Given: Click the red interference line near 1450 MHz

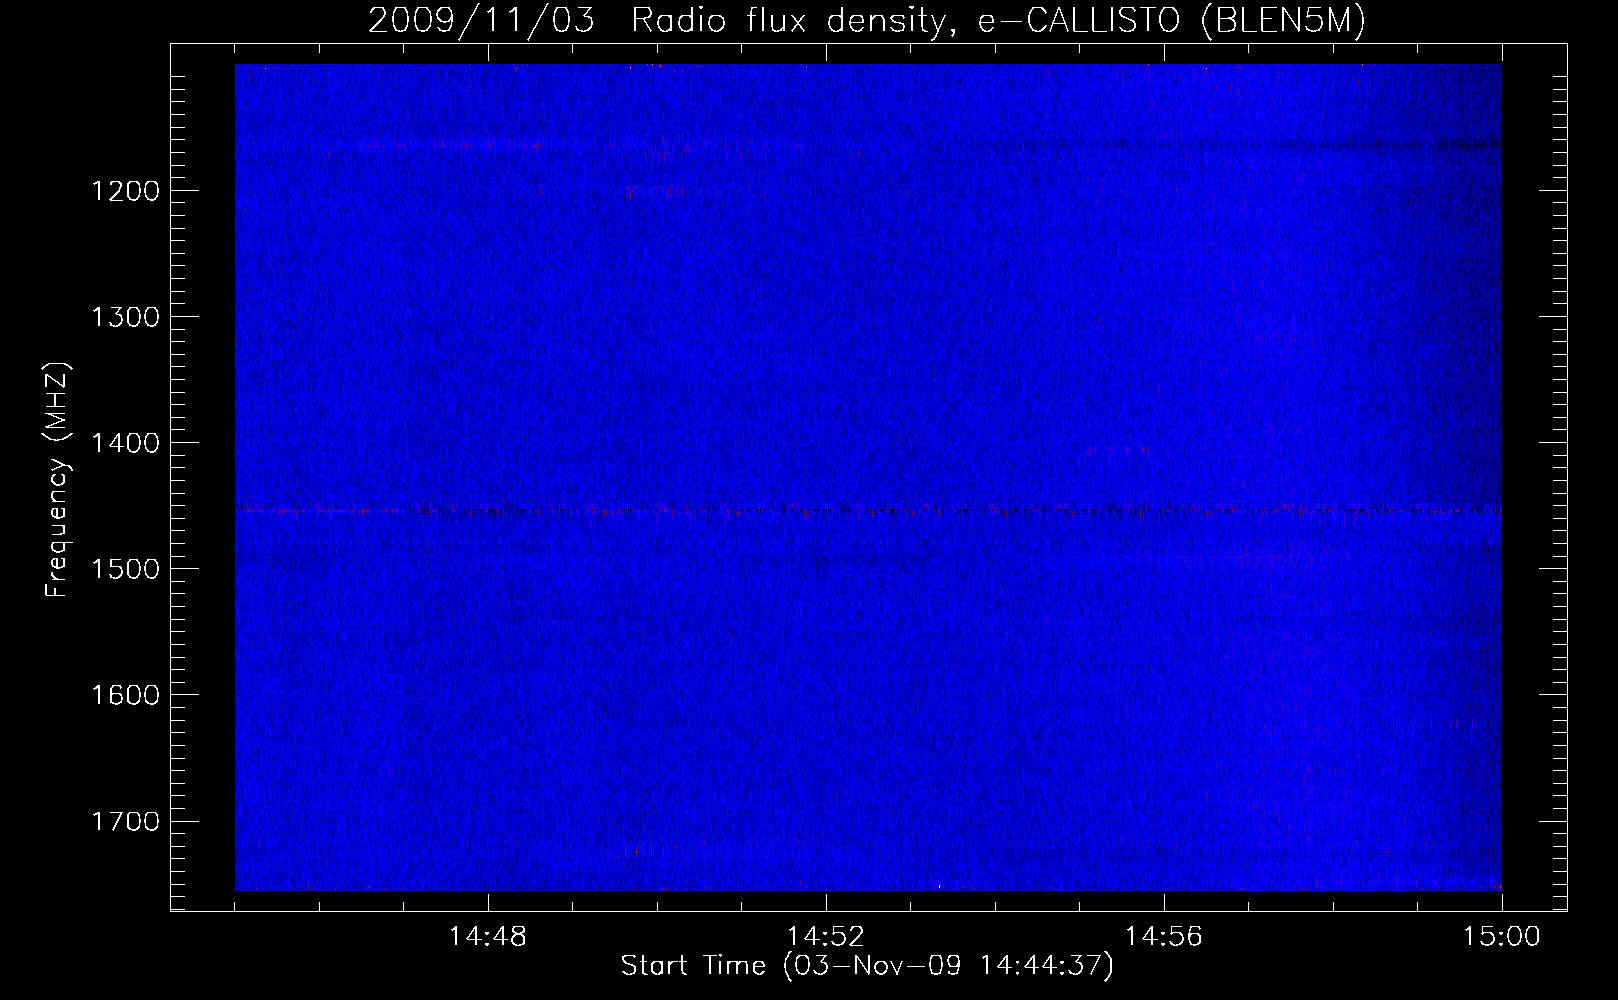Looking at the screenshot, I should pyautogui.click(x=868, y=511).
